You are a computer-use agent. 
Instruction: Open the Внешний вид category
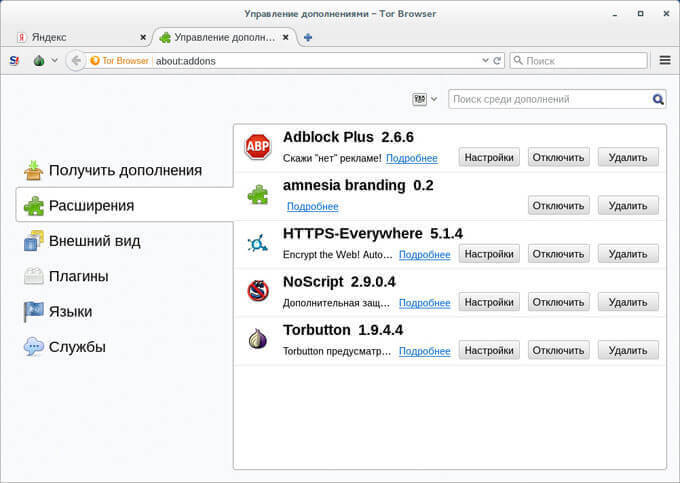(124, 241)
